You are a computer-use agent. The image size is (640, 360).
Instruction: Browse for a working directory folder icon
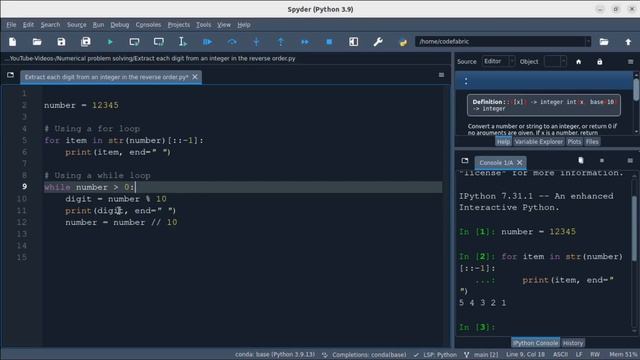coord(604,42)
